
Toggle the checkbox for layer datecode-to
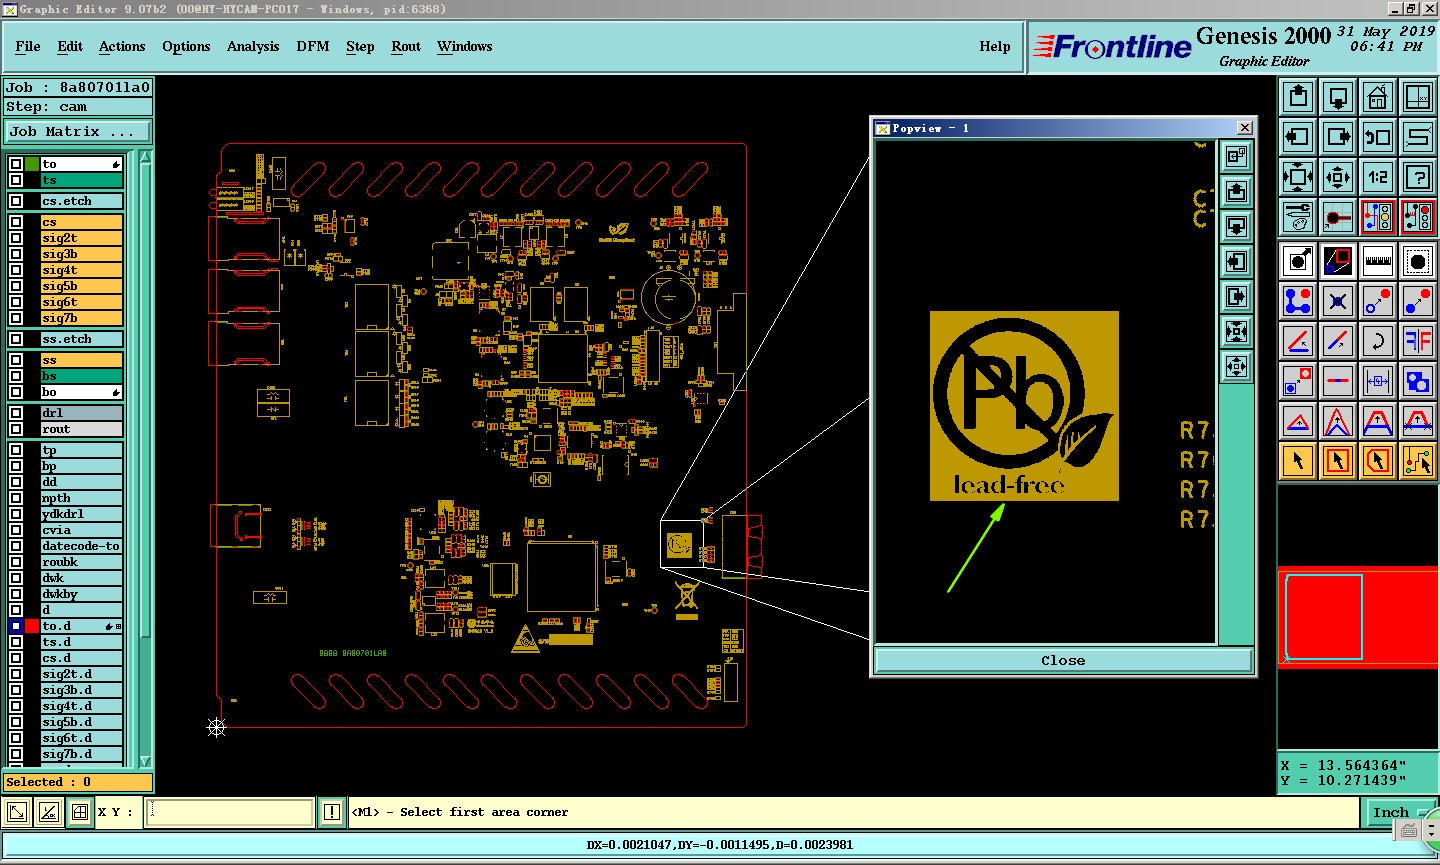[16, 546]
